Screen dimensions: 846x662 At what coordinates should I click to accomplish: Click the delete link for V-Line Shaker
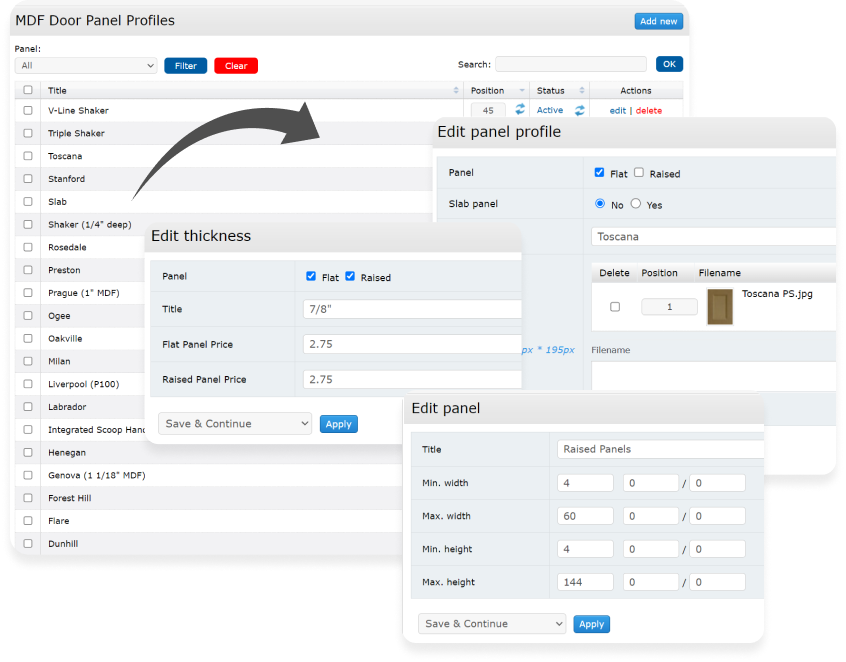pyautogui.click(x=648, y=111)
